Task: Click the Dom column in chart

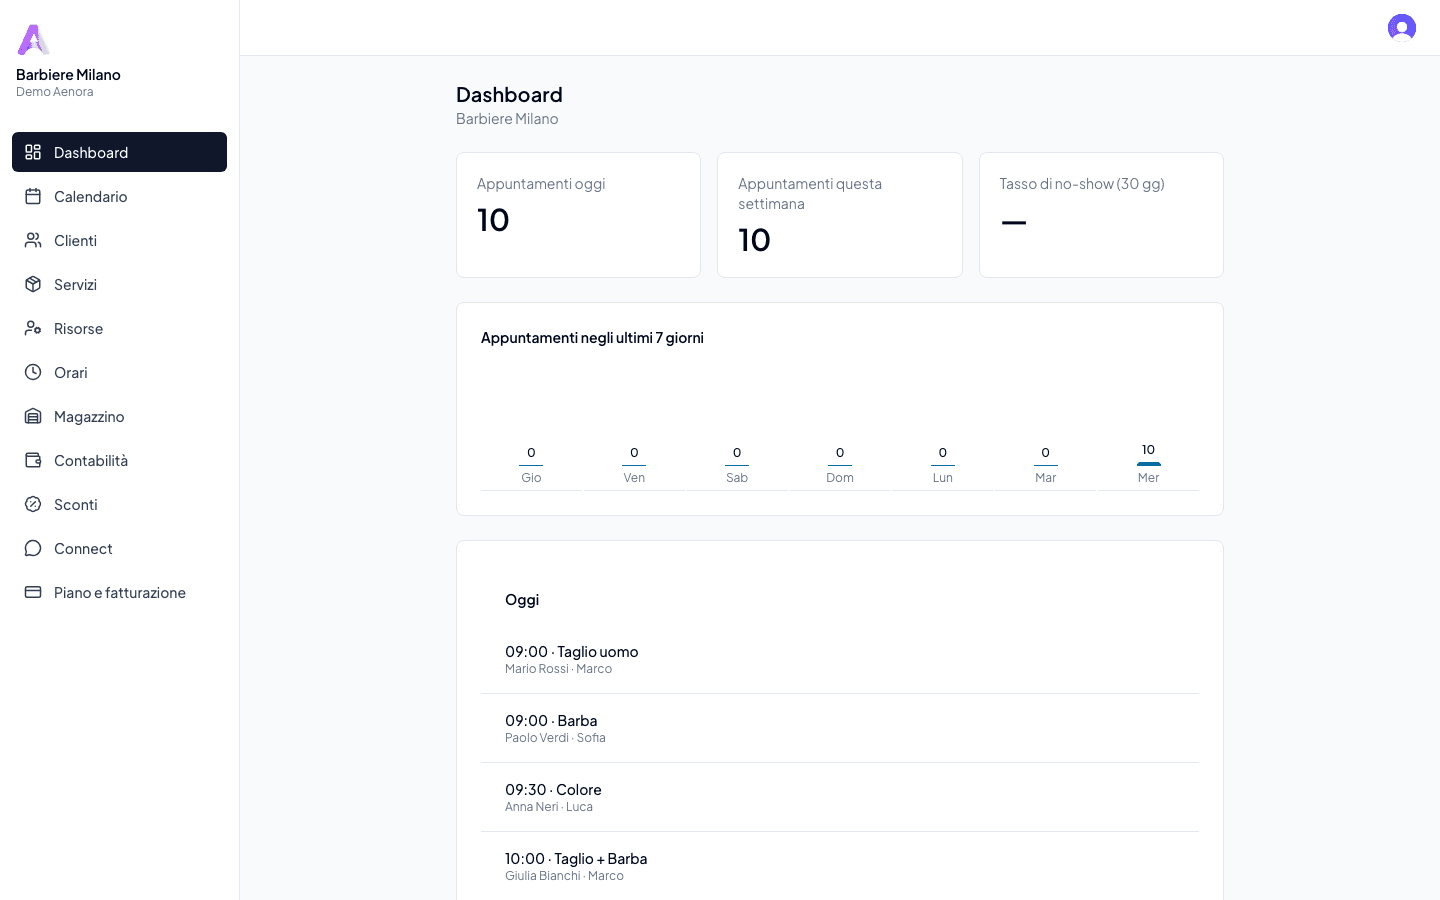Action: click(840, 465)
